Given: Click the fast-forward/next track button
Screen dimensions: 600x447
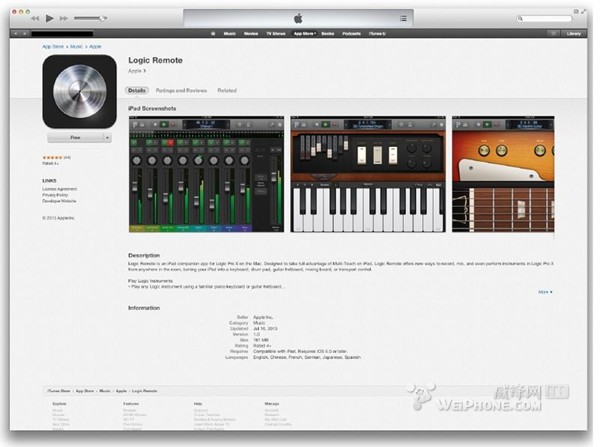Looking at the screenshot, I should (x=64, y=18).
